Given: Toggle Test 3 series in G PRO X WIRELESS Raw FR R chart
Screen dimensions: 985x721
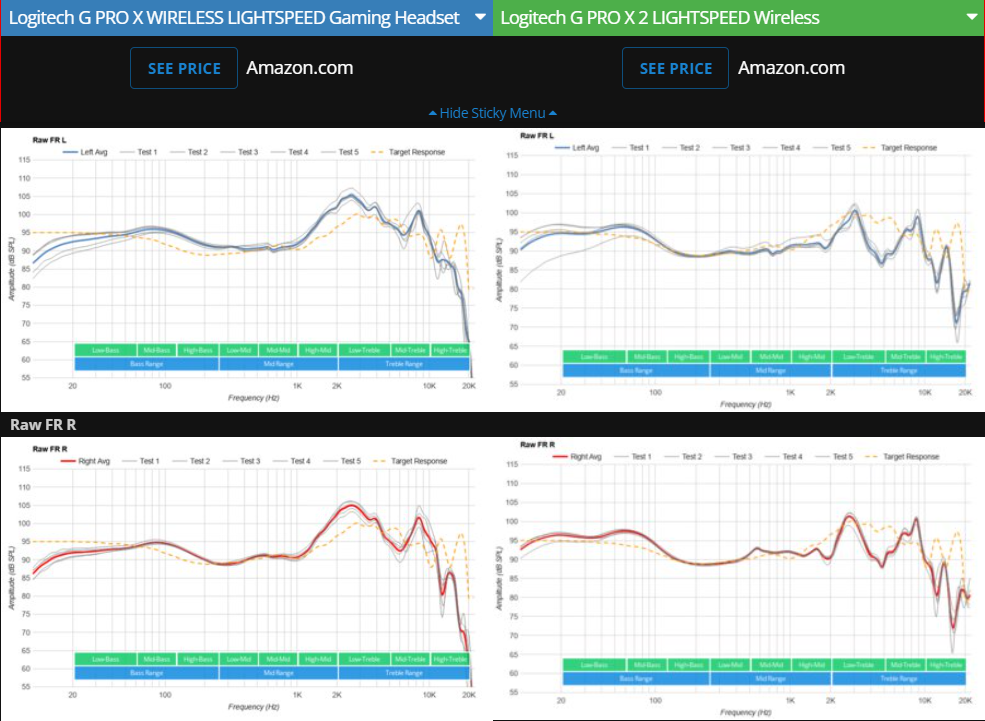Looking at the screenshot, I should pos(241,461).
